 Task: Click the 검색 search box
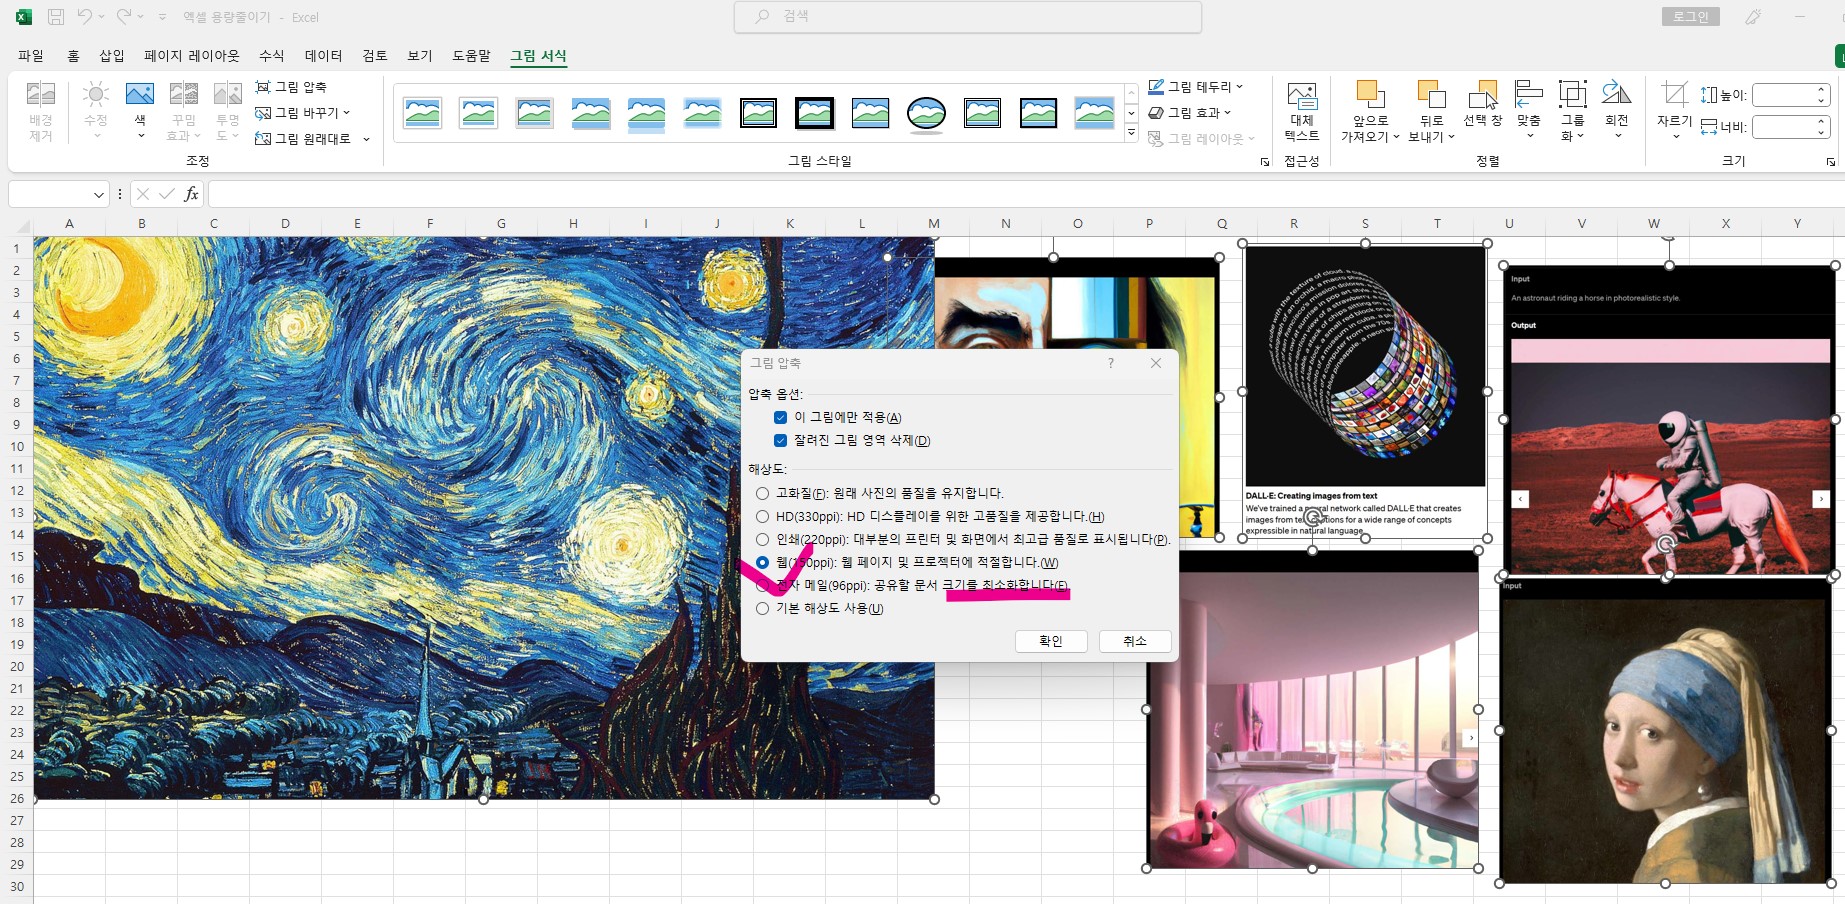(968, 17)
